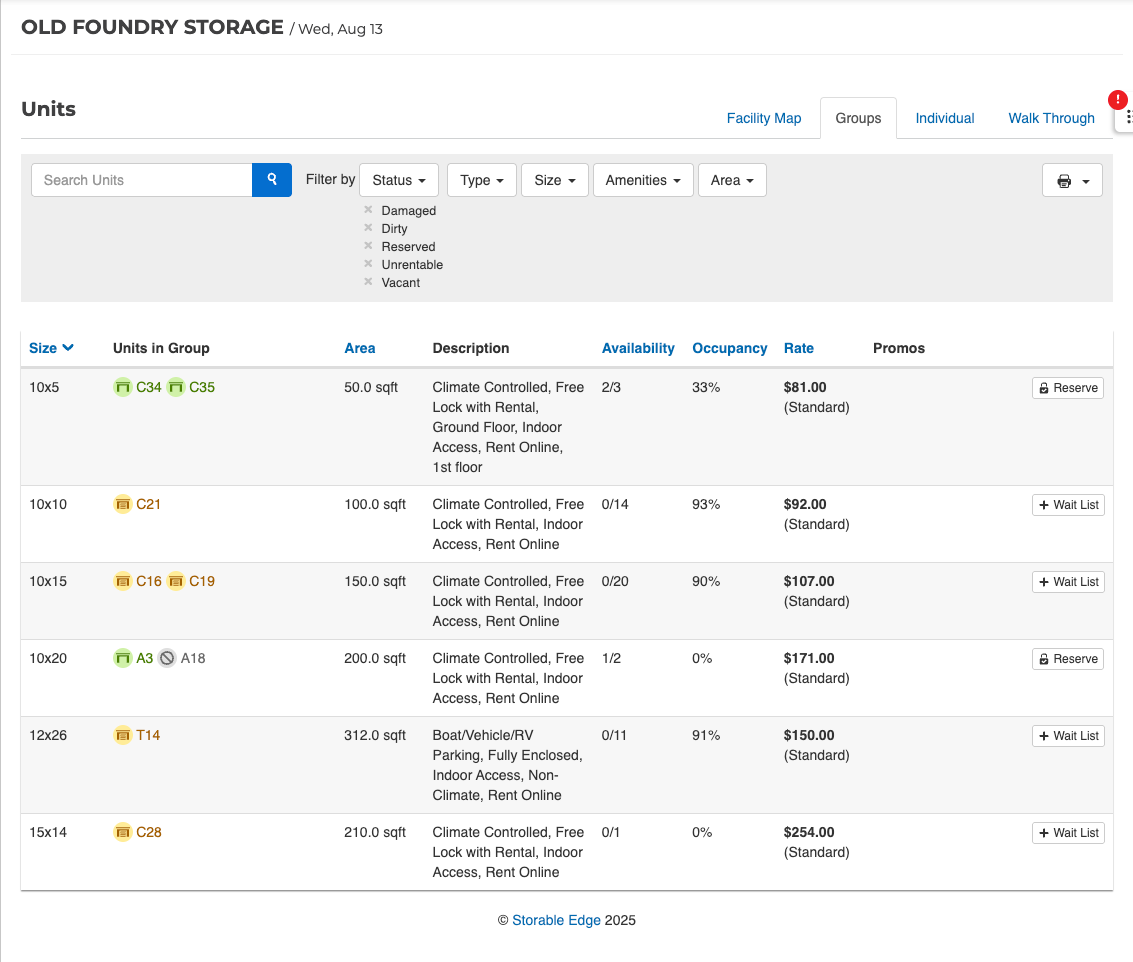Click the green A3 unit icon
Viewport: 1133px width, 962px height.
click(x=123, y=659)
